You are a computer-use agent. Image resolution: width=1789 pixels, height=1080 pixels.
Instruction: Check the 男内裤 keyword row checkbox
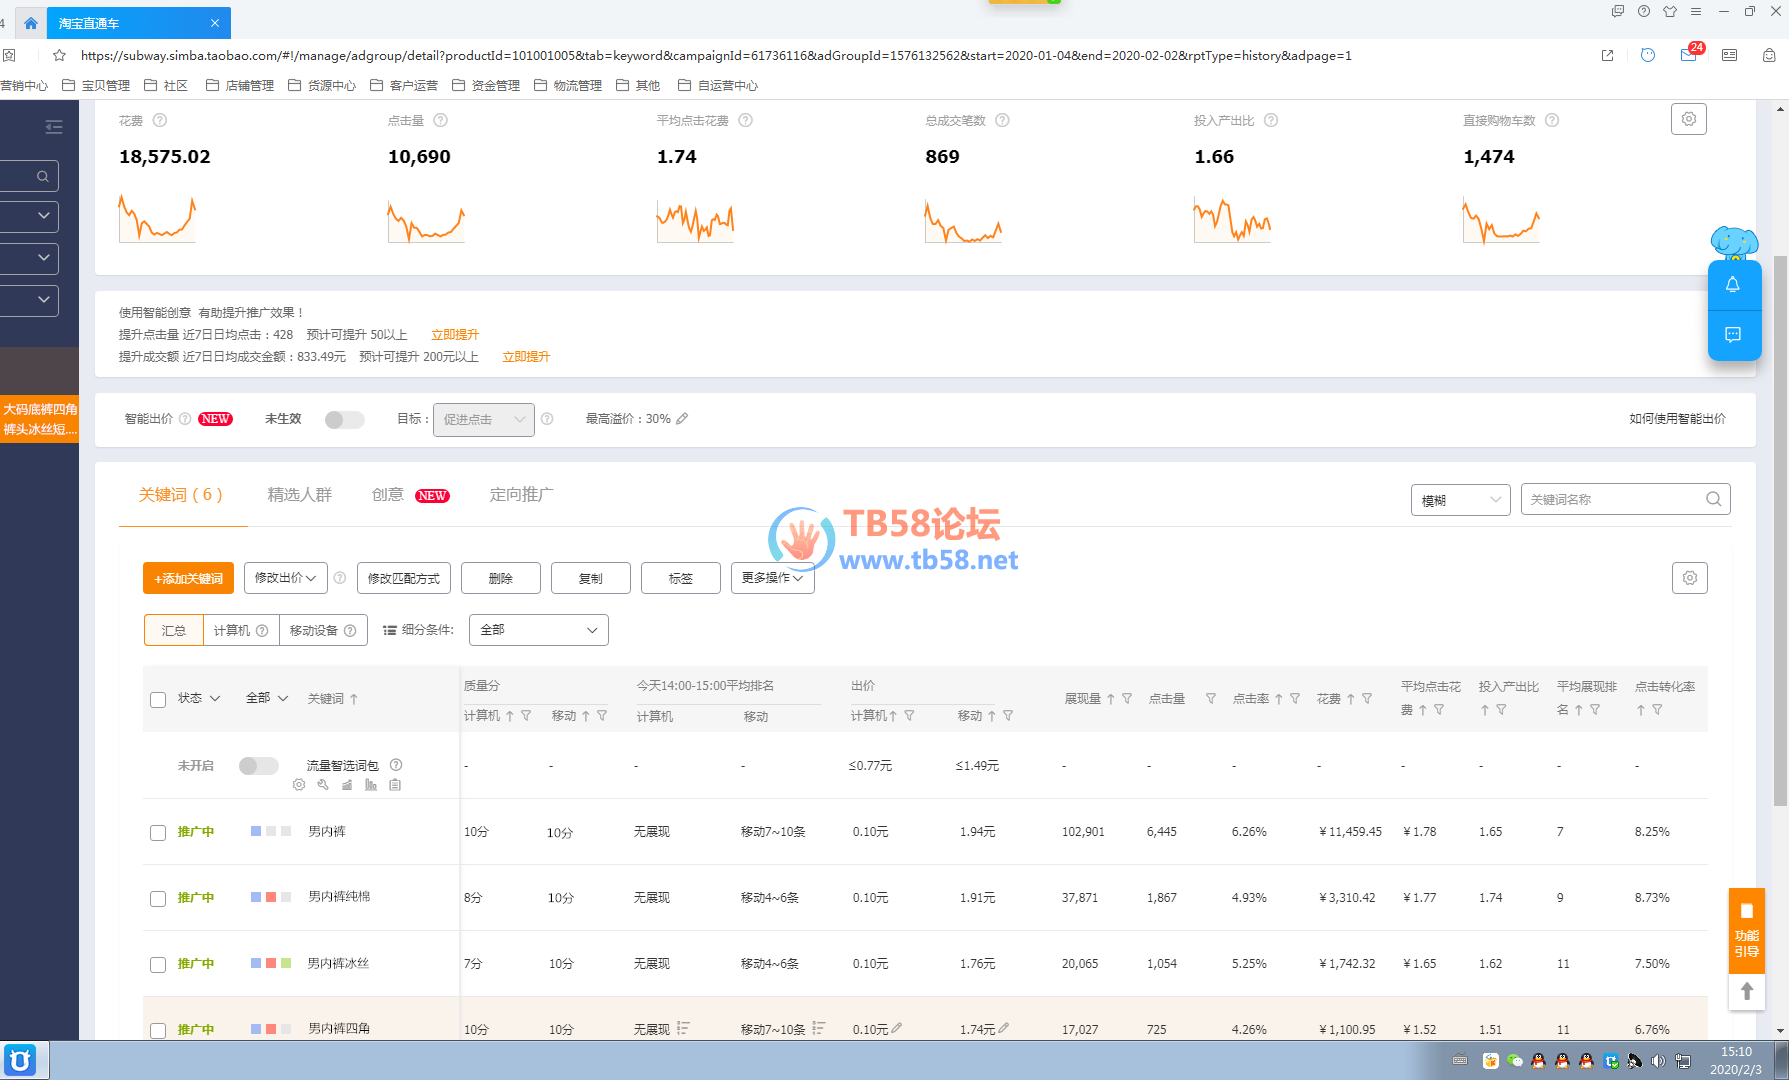pyautogui.click(x=158, y=832)
